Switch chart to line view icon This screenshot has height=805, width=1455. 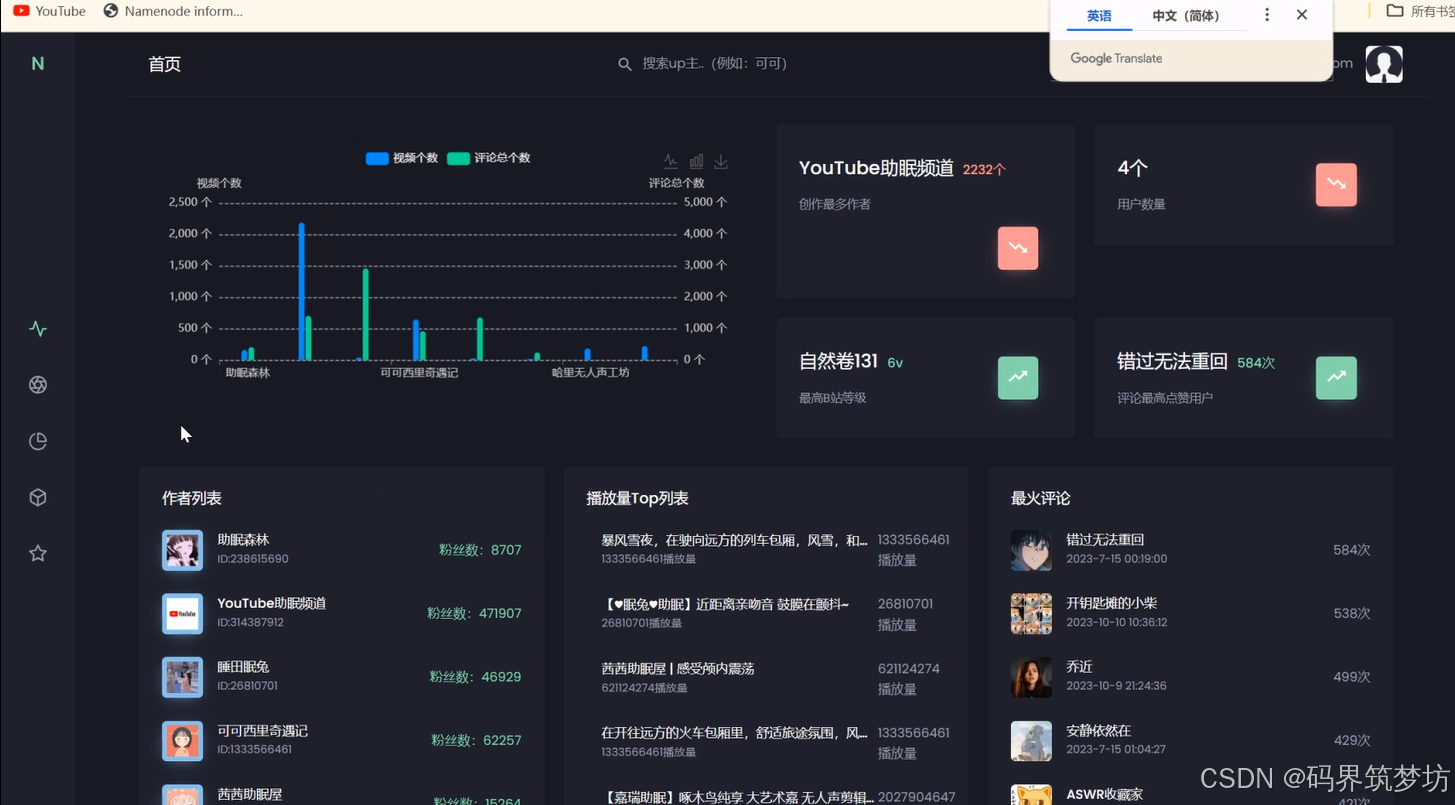pyautogui.click(x=671, y=161)
